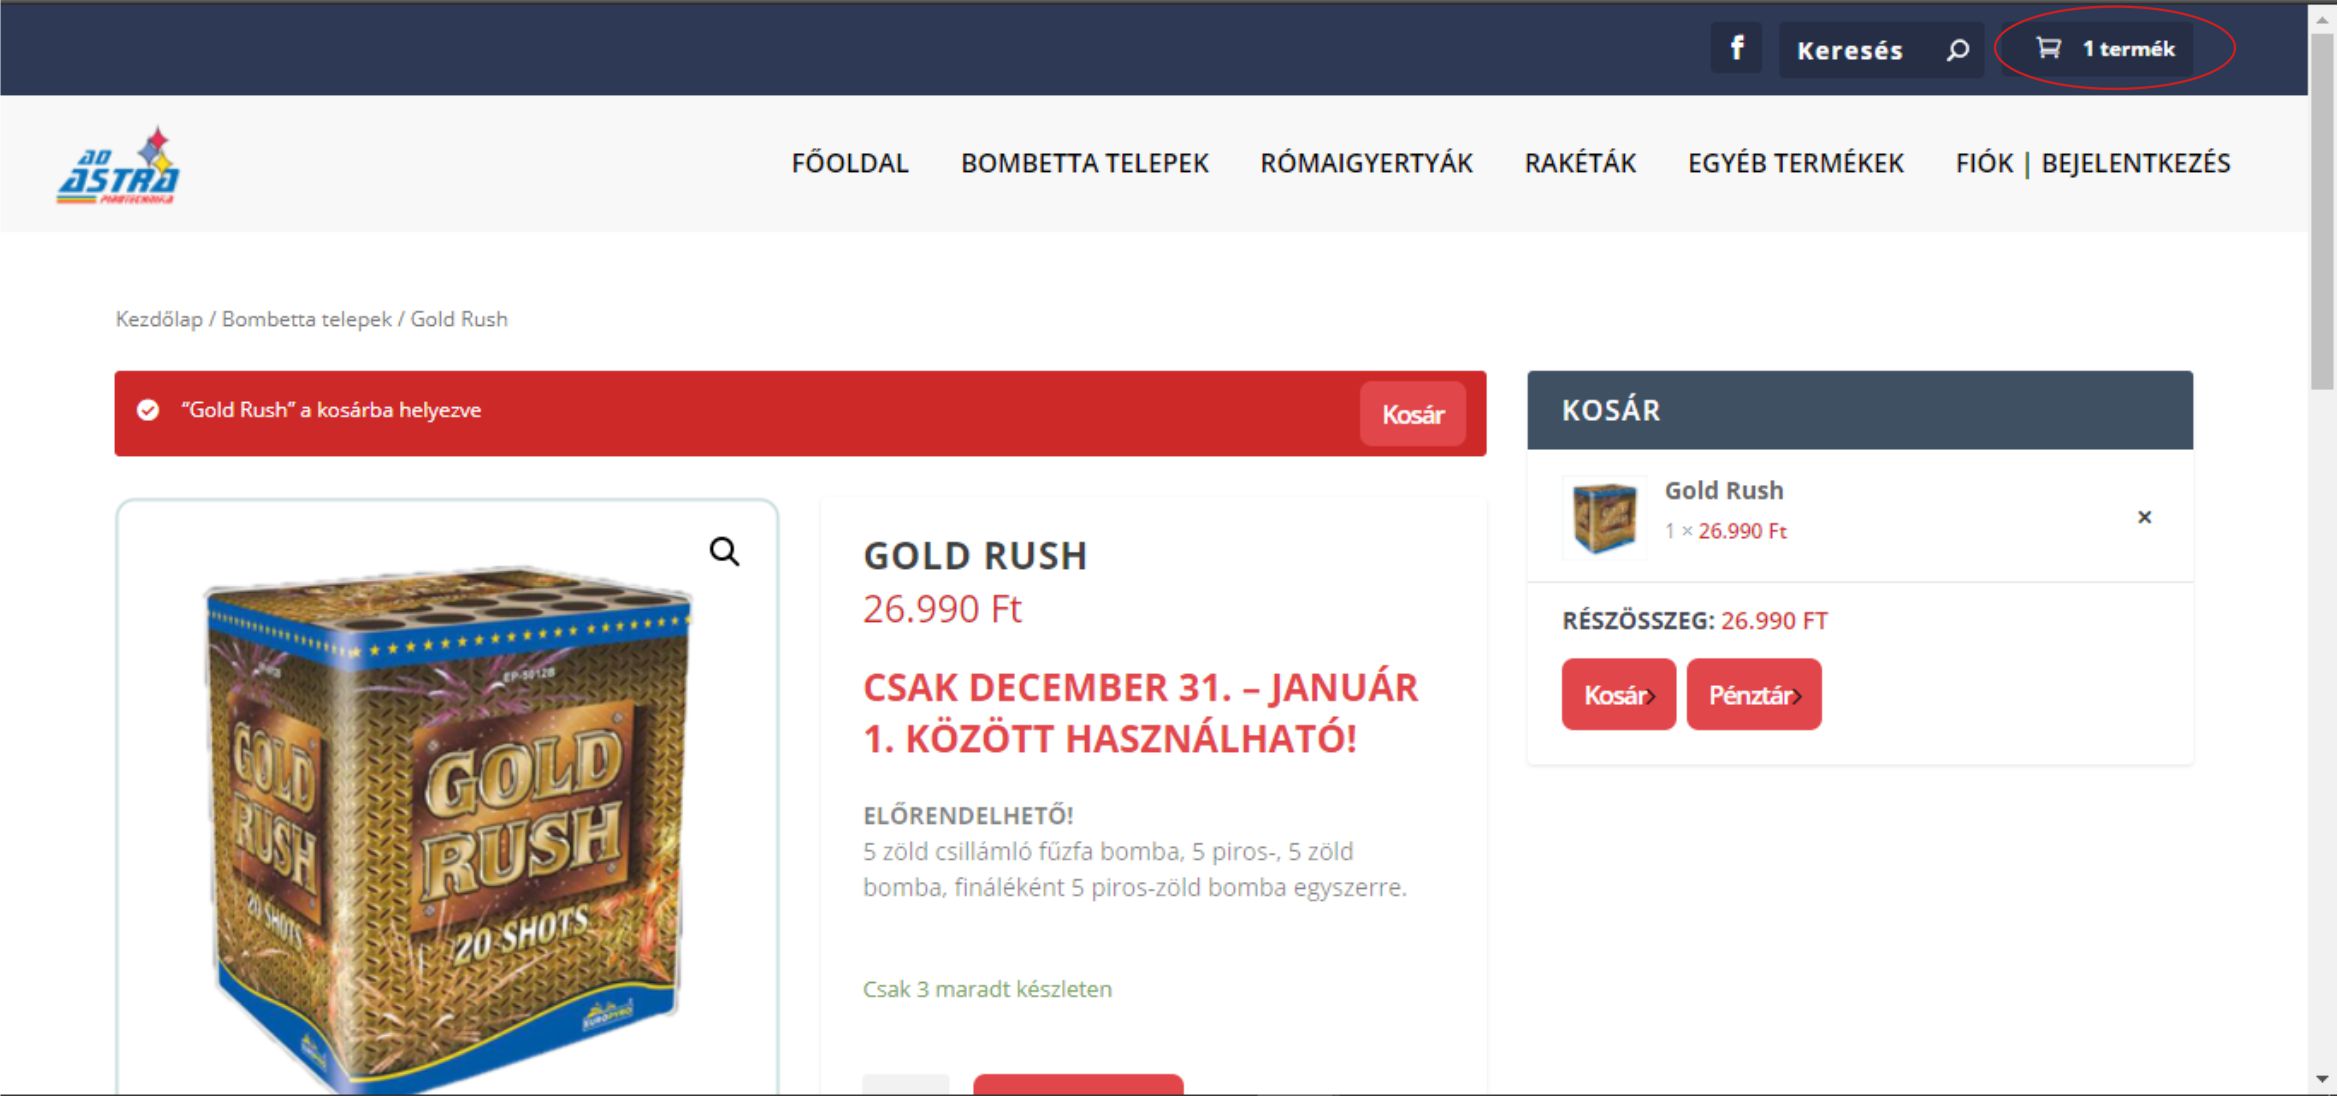Screen dimensions: 2338x1096
Task: Open the Ad Astra logo homepage
Action: [x=118, y=165]
